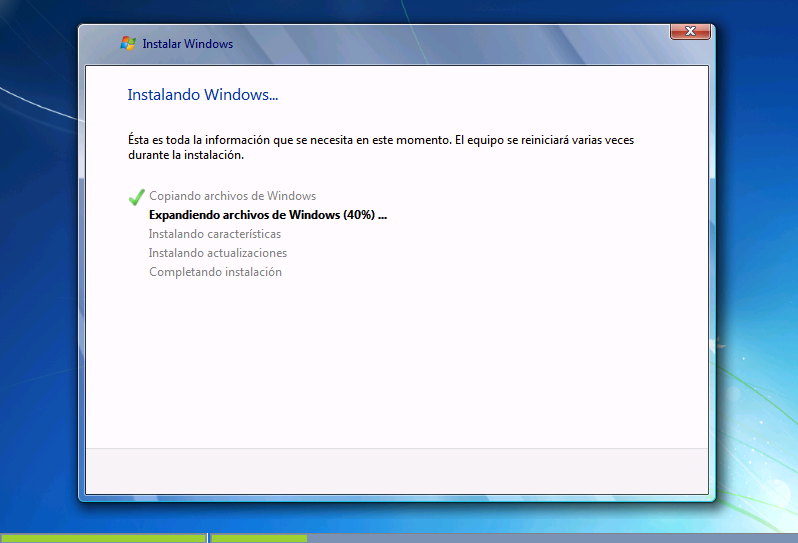Click 'Instalando características' step

(x=215, y=234)
